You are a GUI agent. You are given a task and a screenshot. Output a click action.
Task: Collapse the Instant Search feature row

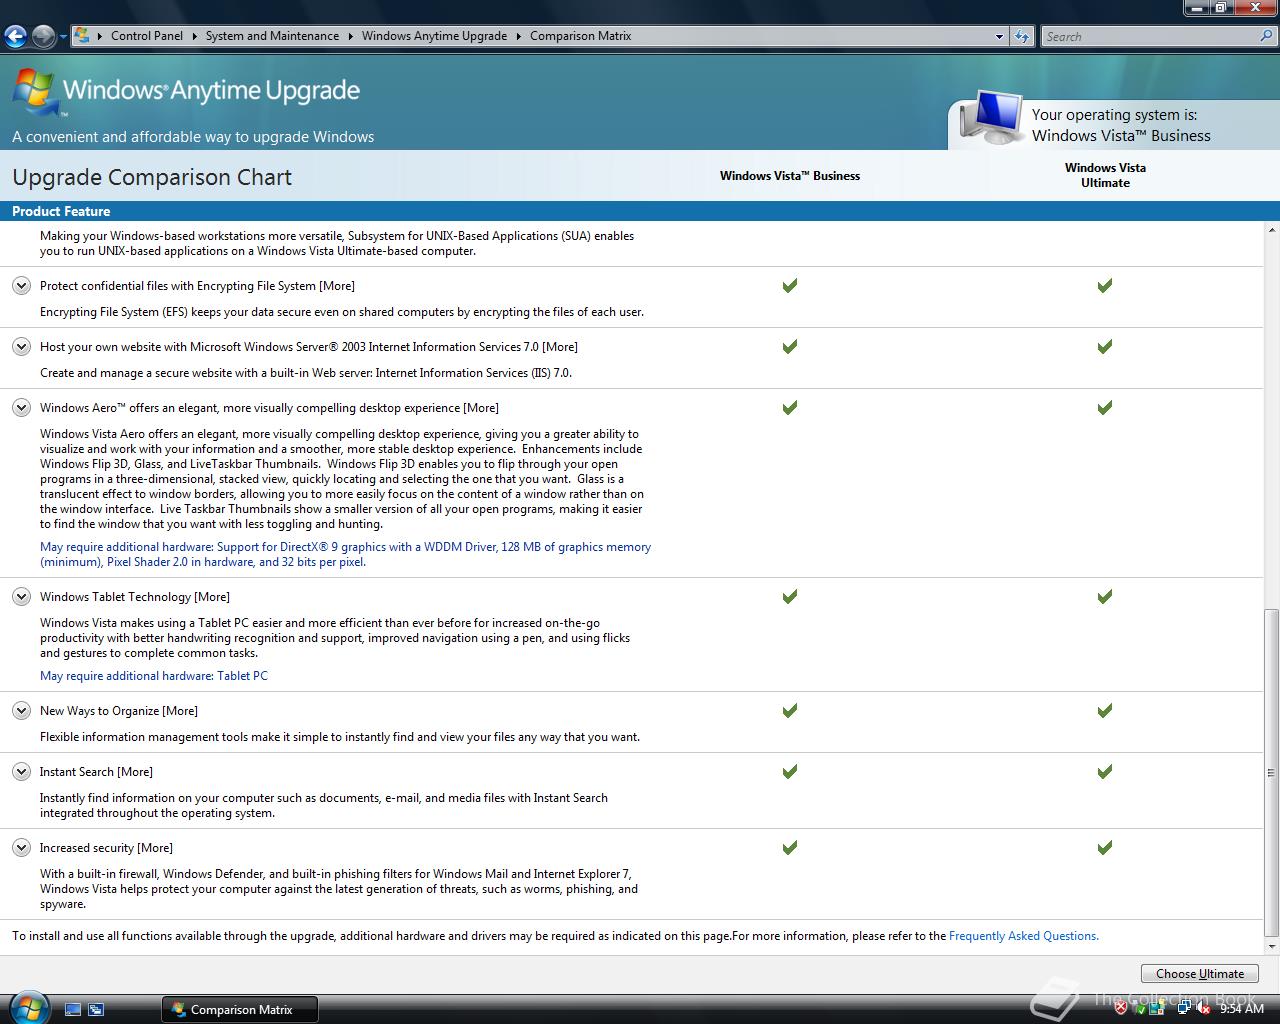click(21, 772)
